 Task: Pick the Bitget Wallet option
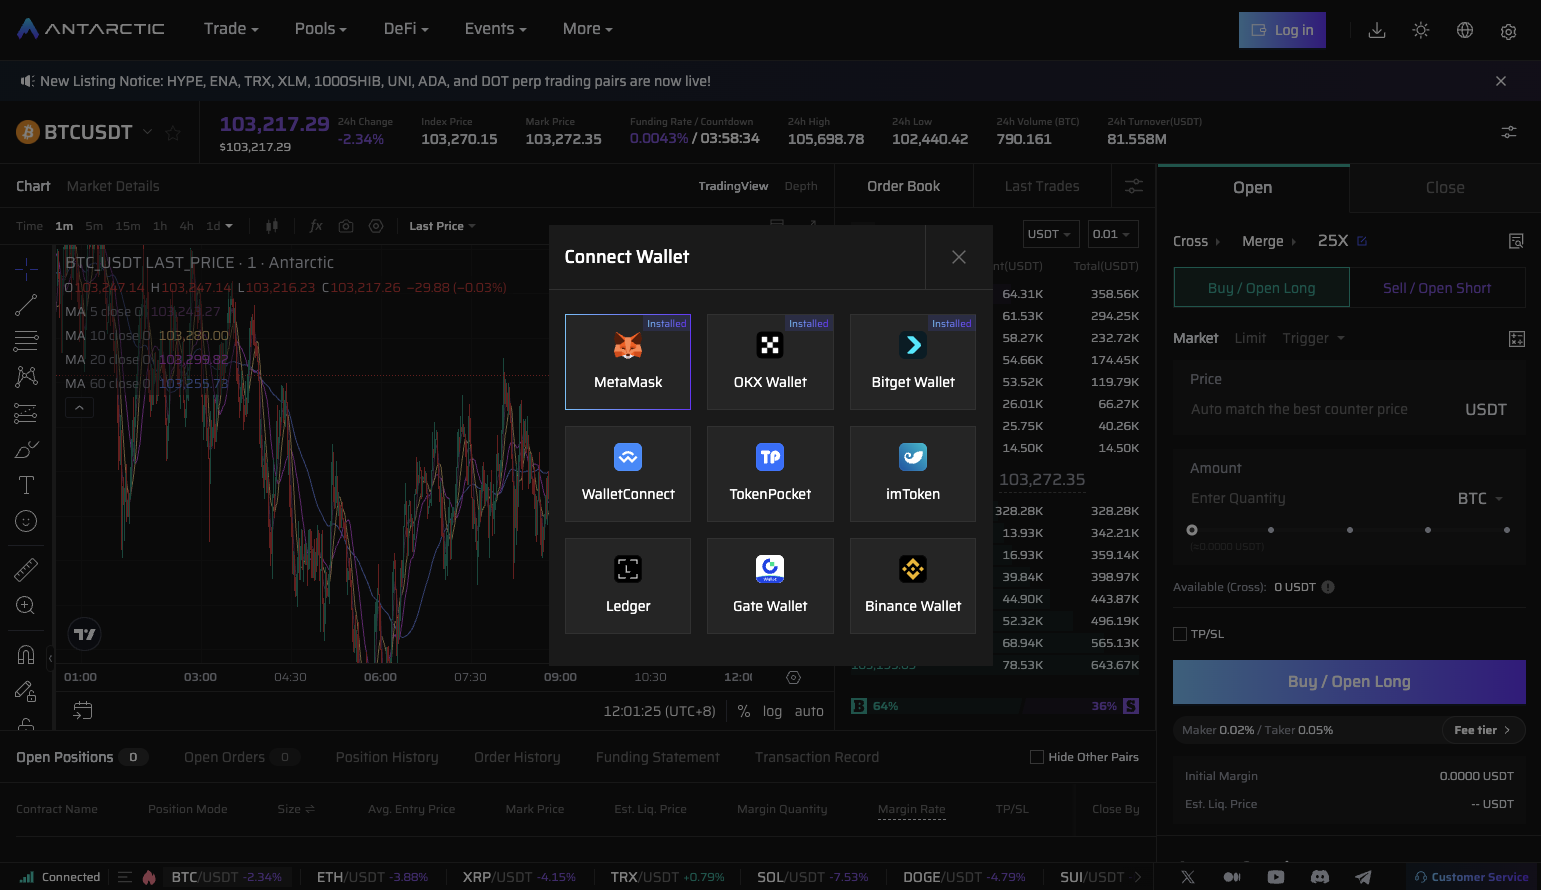click(913, 362)
